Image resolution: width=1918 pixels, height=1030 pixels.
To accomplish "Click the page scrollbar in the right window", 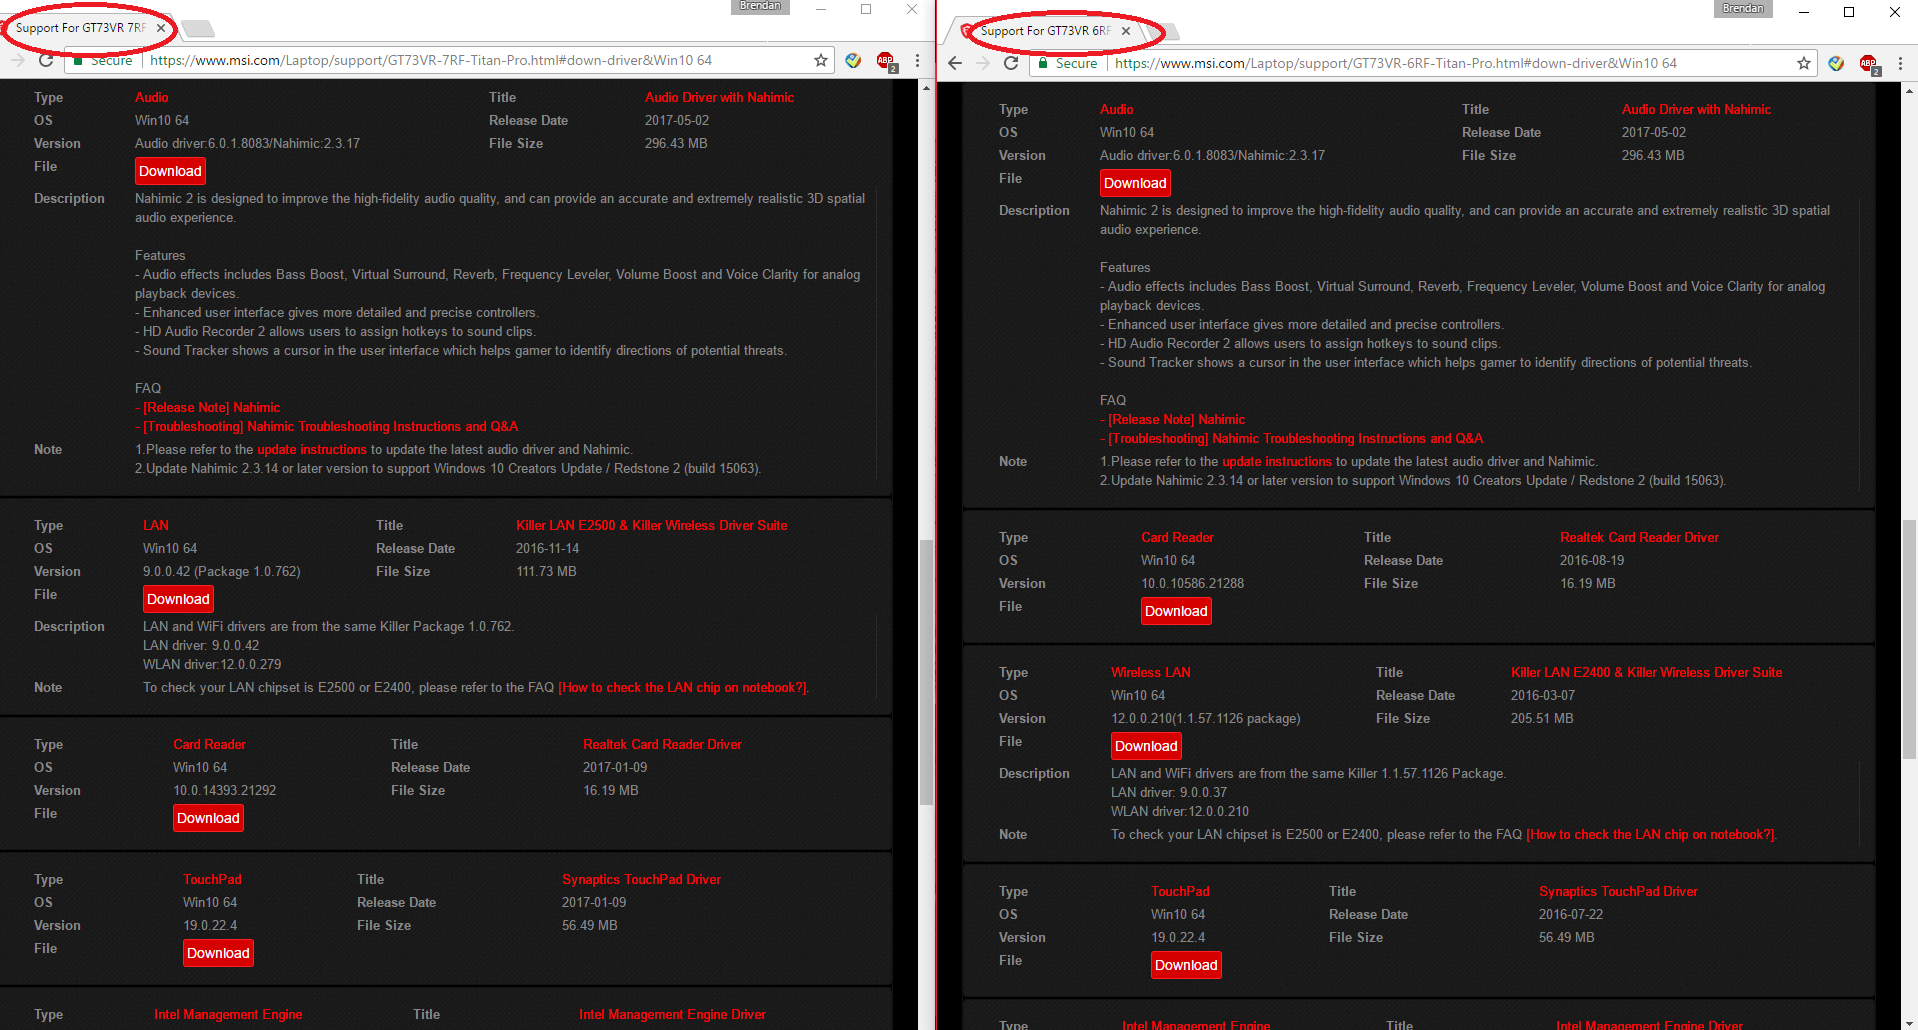I will (1910, 640).
